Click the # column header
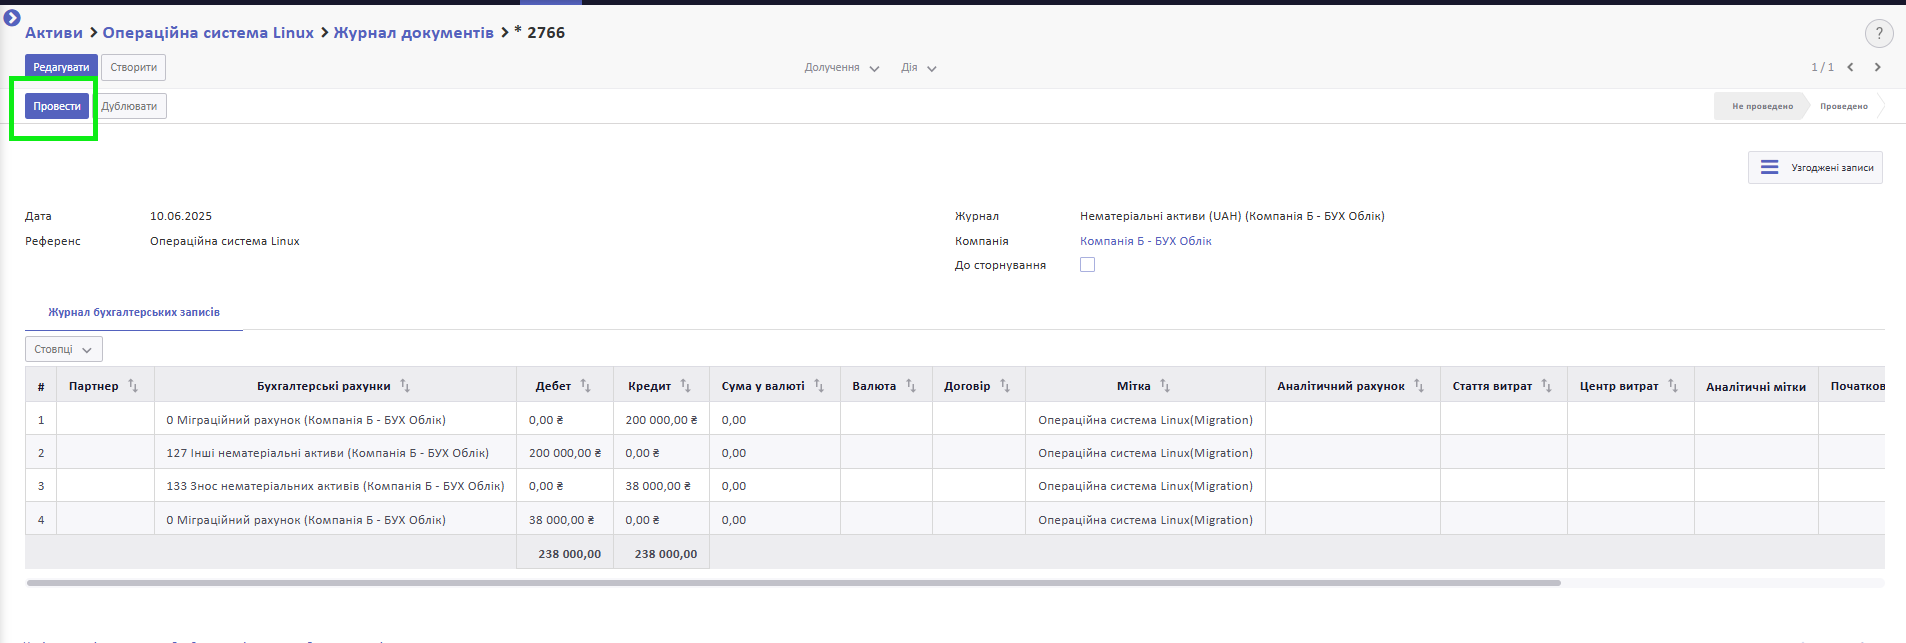 click(41, 386)
